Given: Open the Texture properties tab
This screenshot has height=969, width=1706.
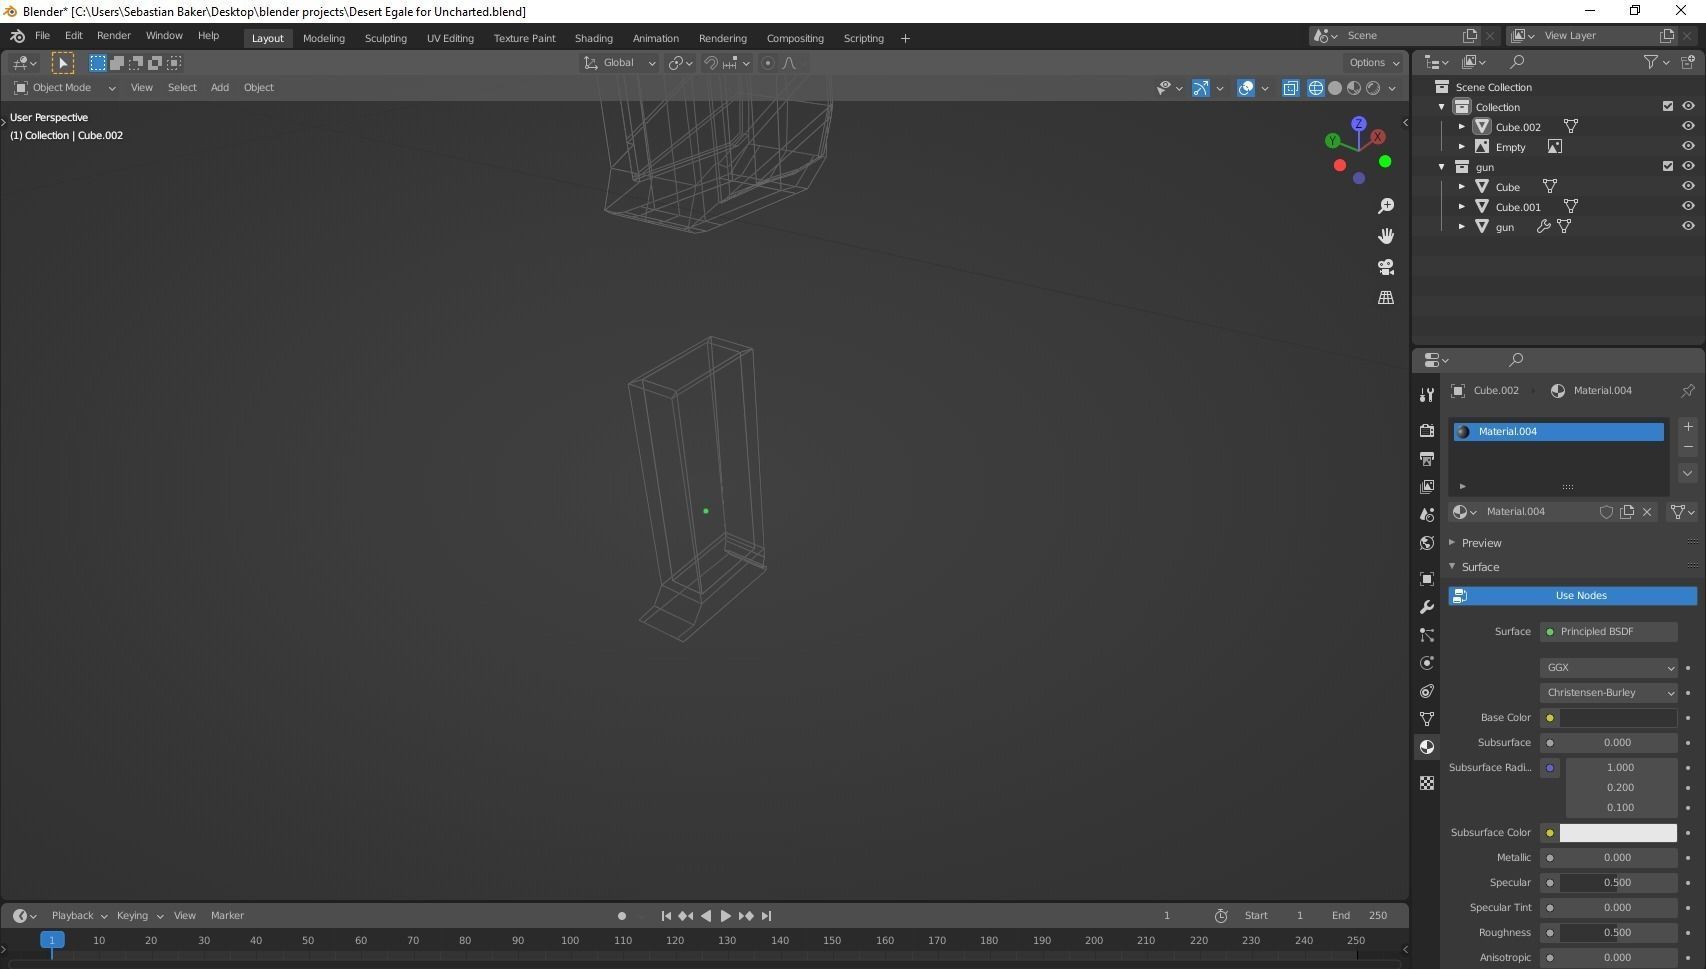Looking at the screenshot, I should (x=1427, y=783).
